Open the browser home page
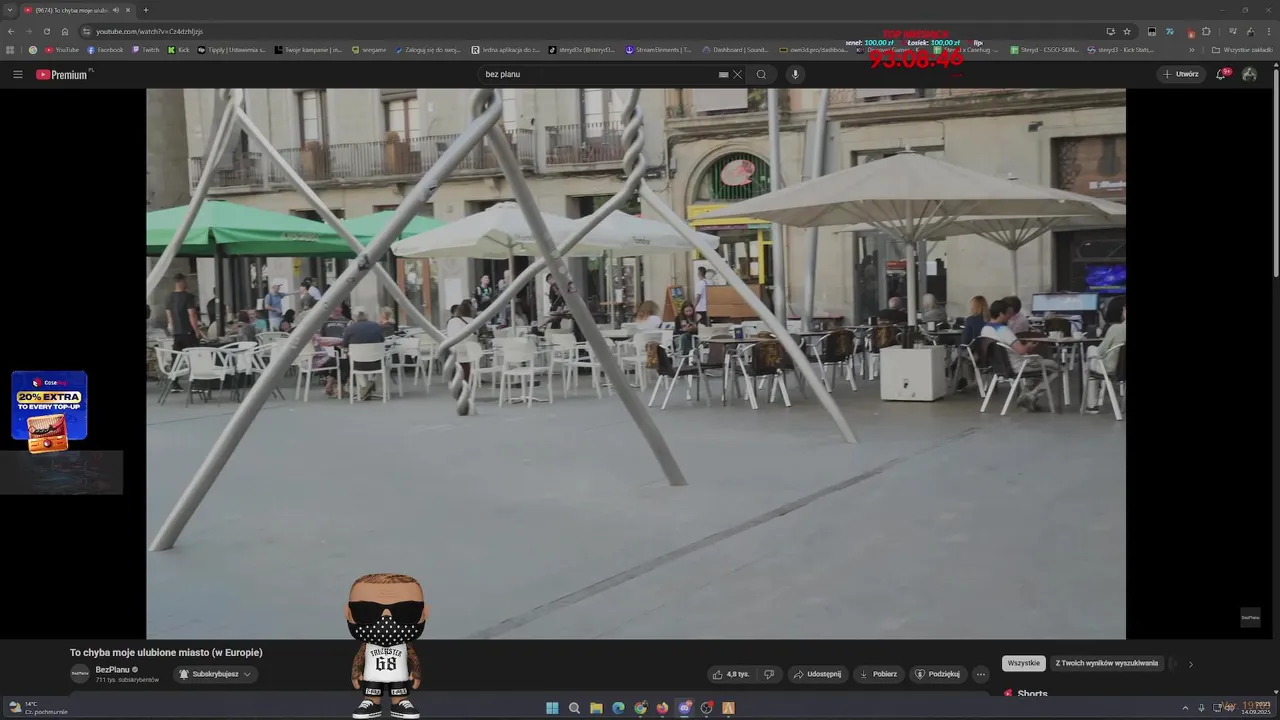The width and height of the screenshot is (1280, 720). tap(65, 31)
